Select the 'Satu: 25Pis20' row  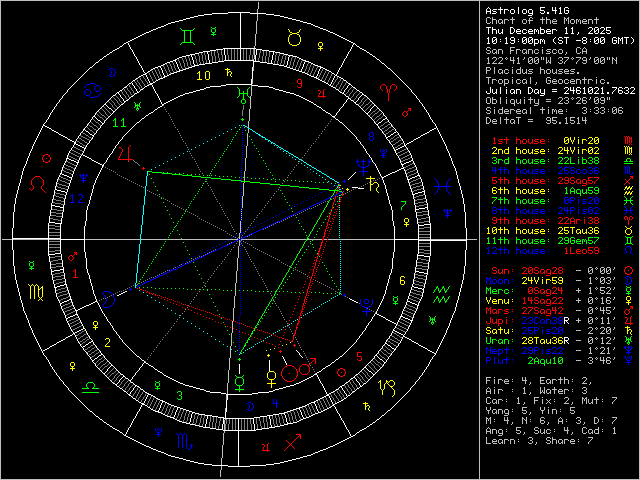(559, 331)
